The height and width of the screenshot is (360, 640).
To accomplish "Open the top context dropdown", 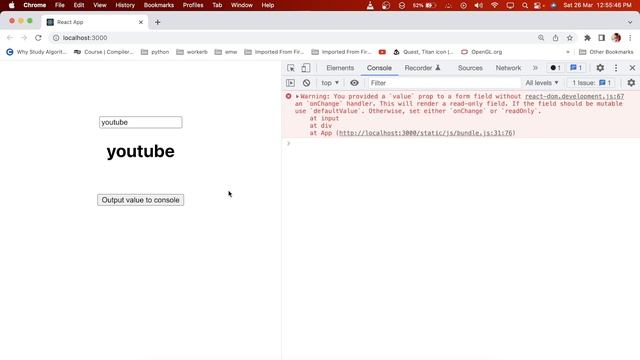I will click(x=330, y=83).
